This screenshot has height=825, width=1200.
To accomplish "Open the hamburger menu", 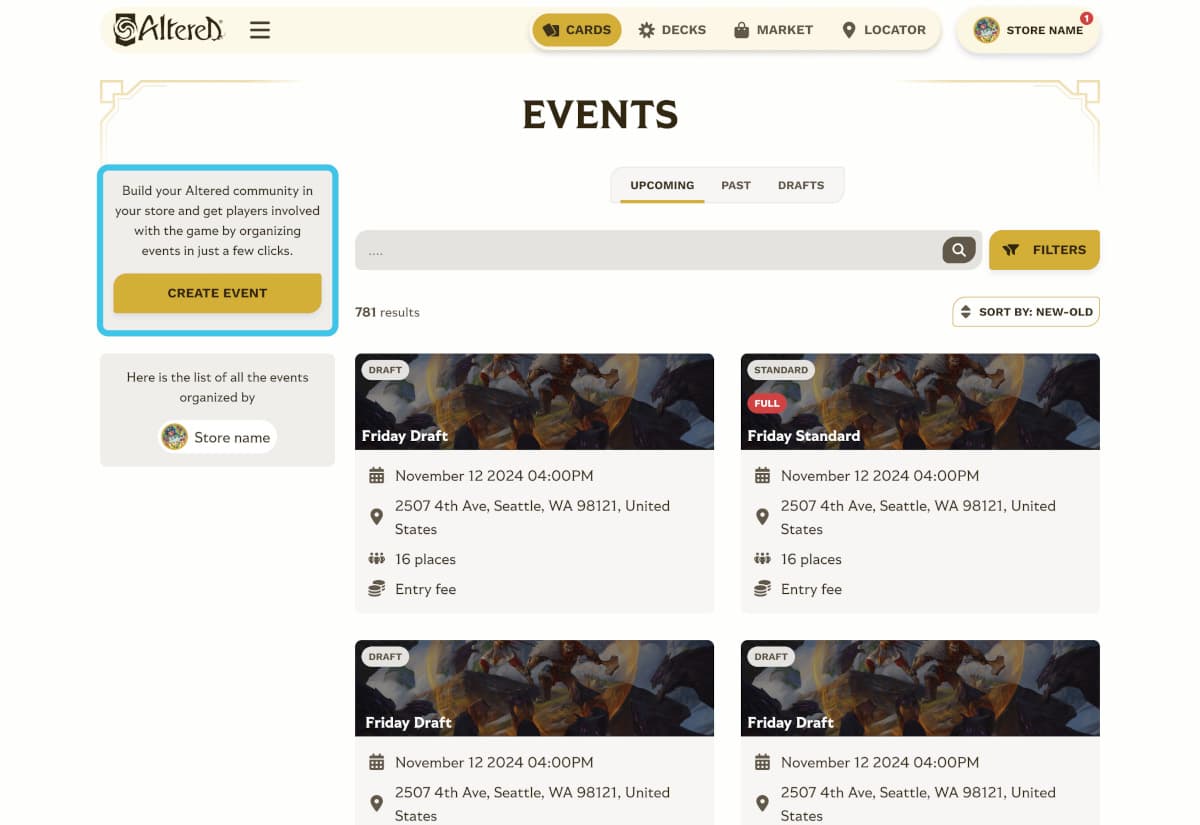I will click(x=260, y=30).
